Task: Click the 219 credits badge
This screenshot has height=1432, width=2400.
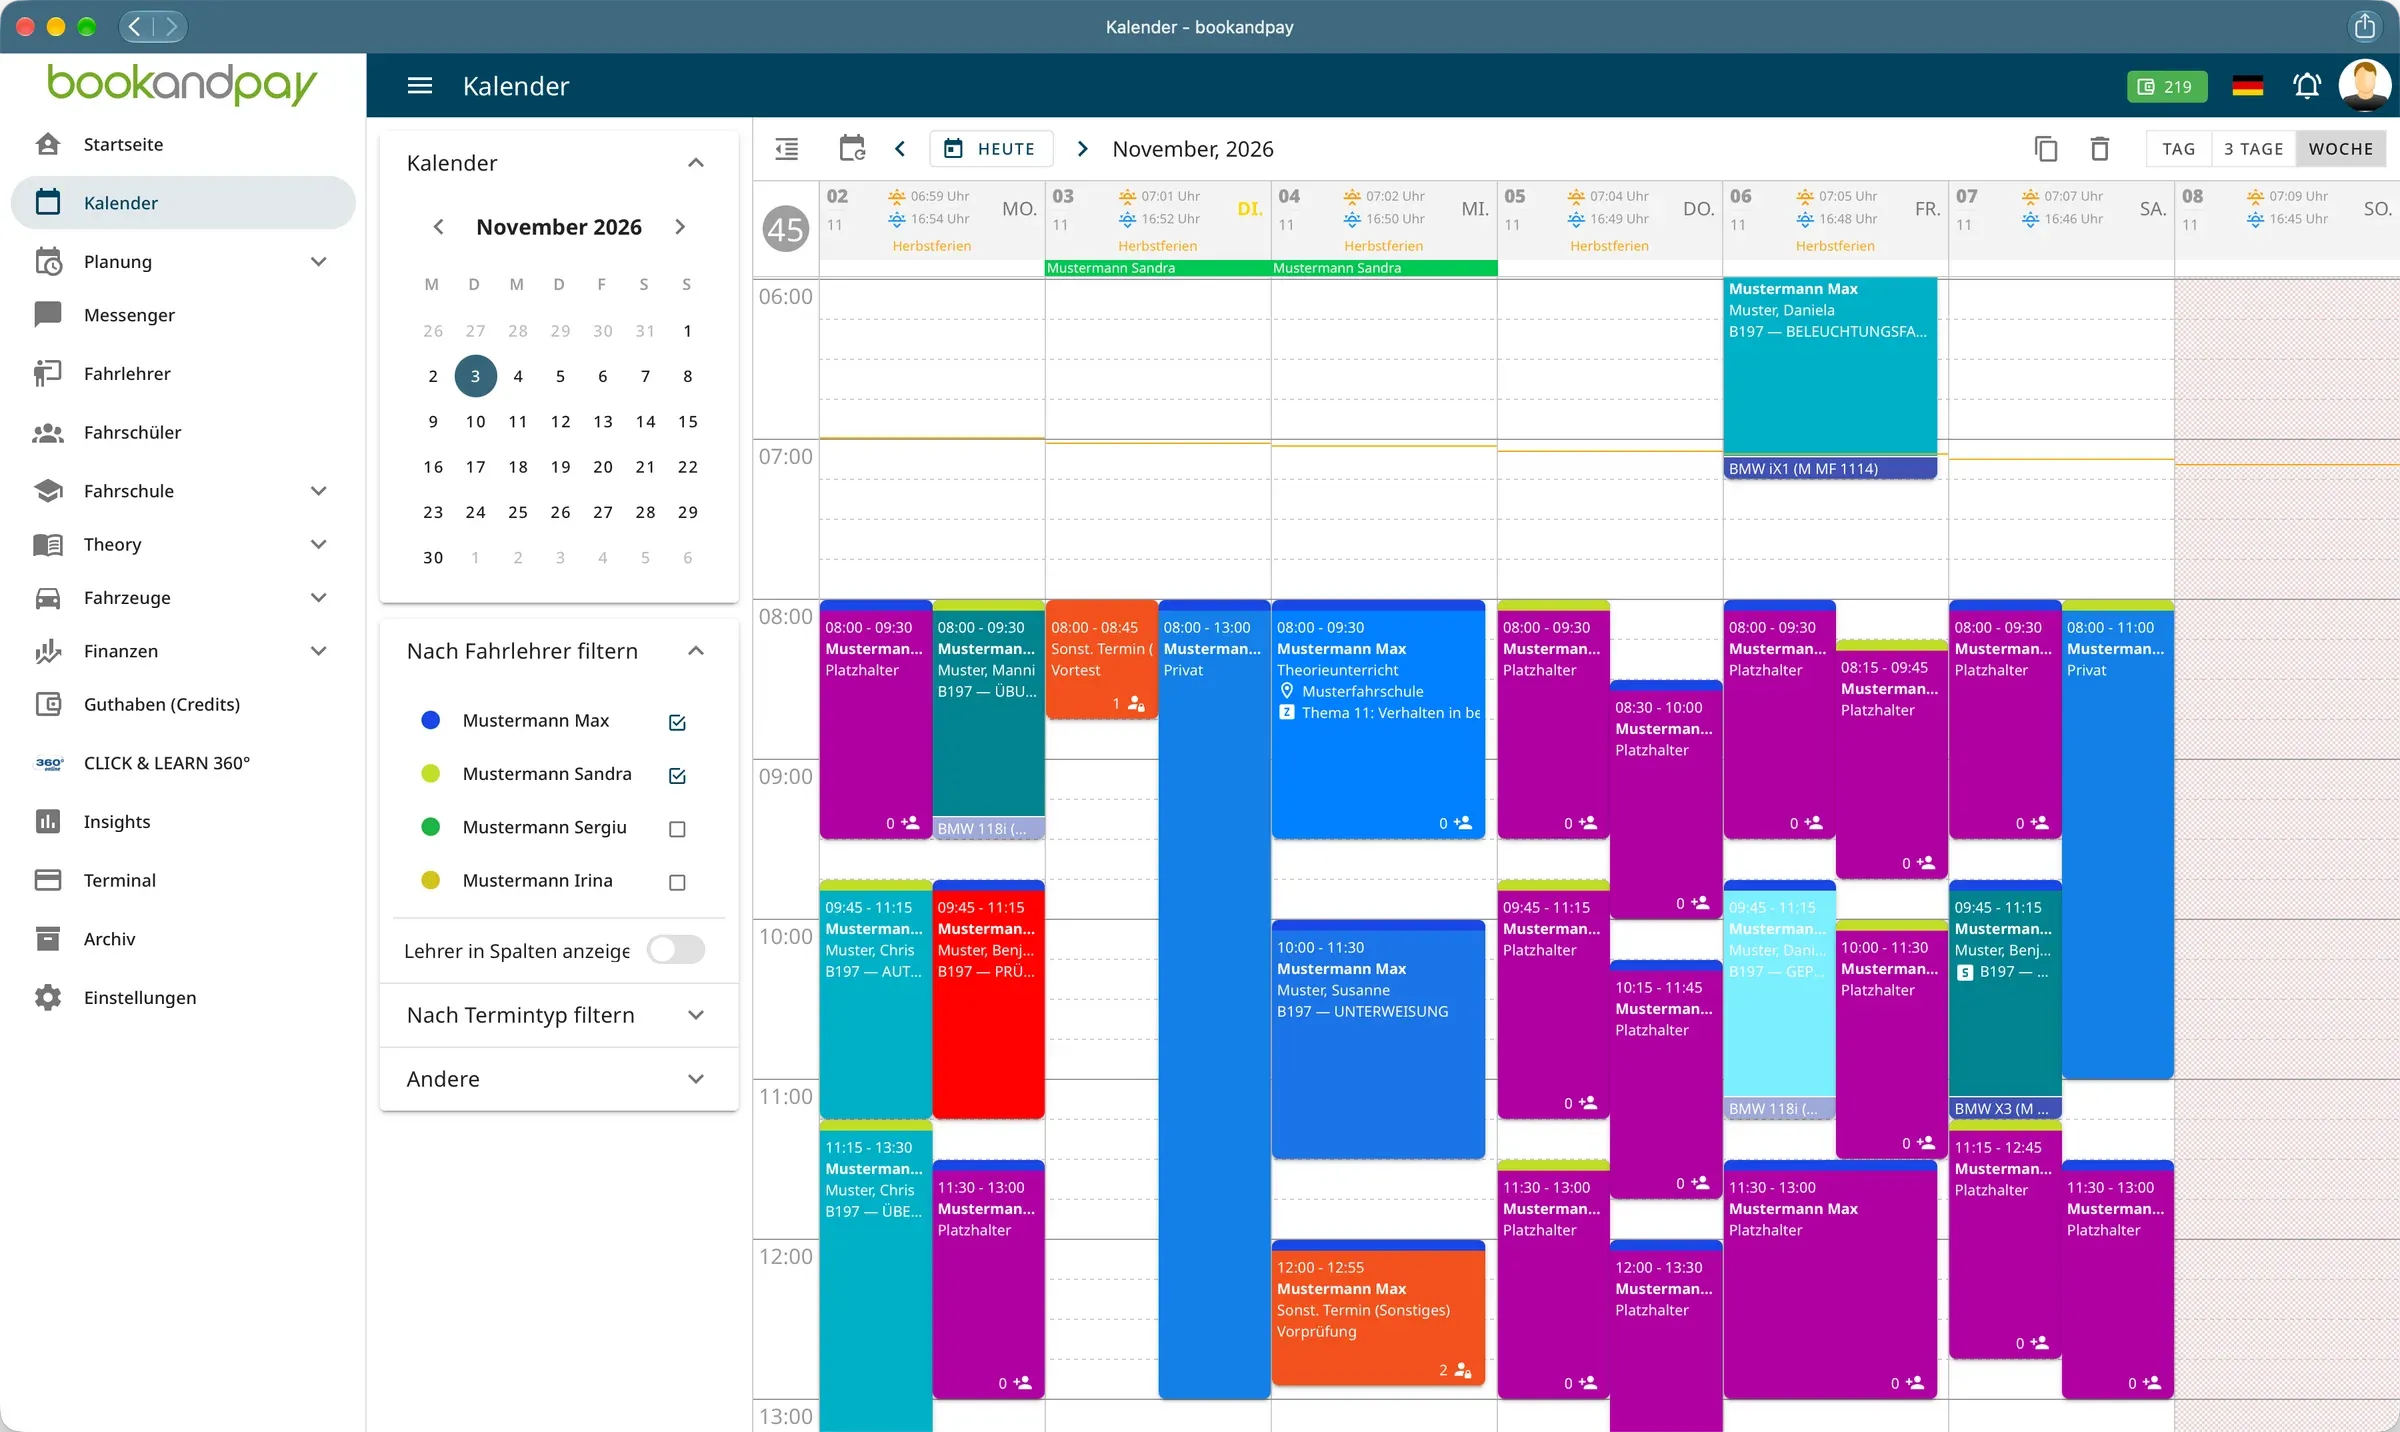Action: (2166, 87)
